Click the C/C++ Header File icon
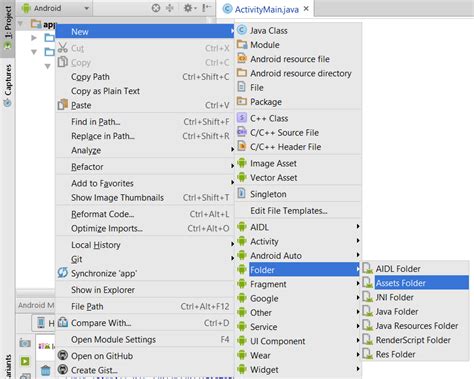Viewport: 474px width, 379px height. (242, 146)
